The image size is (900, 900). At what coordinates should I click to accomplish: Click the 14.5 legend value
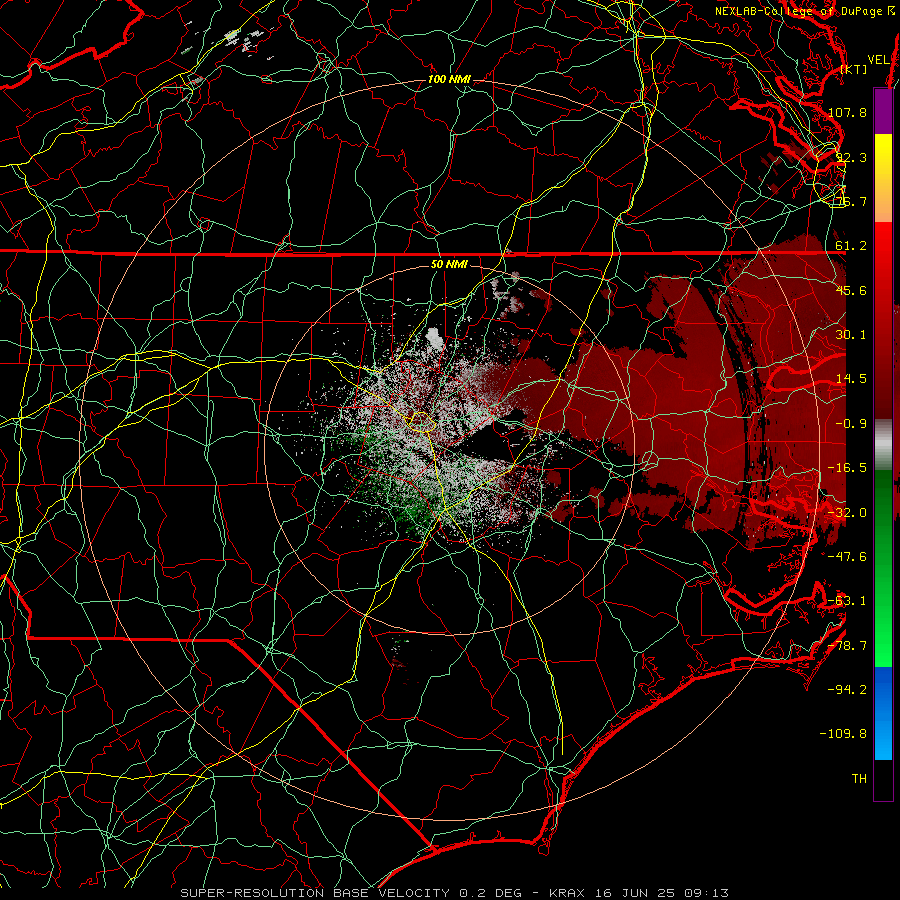[x=851, y=379]
